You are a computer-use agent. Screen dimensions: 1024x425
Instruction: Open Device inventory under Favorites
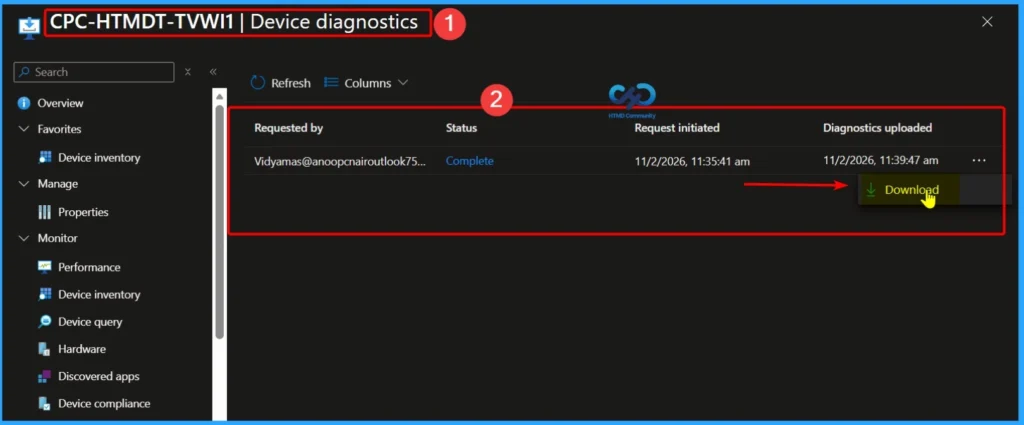point(99,157)
